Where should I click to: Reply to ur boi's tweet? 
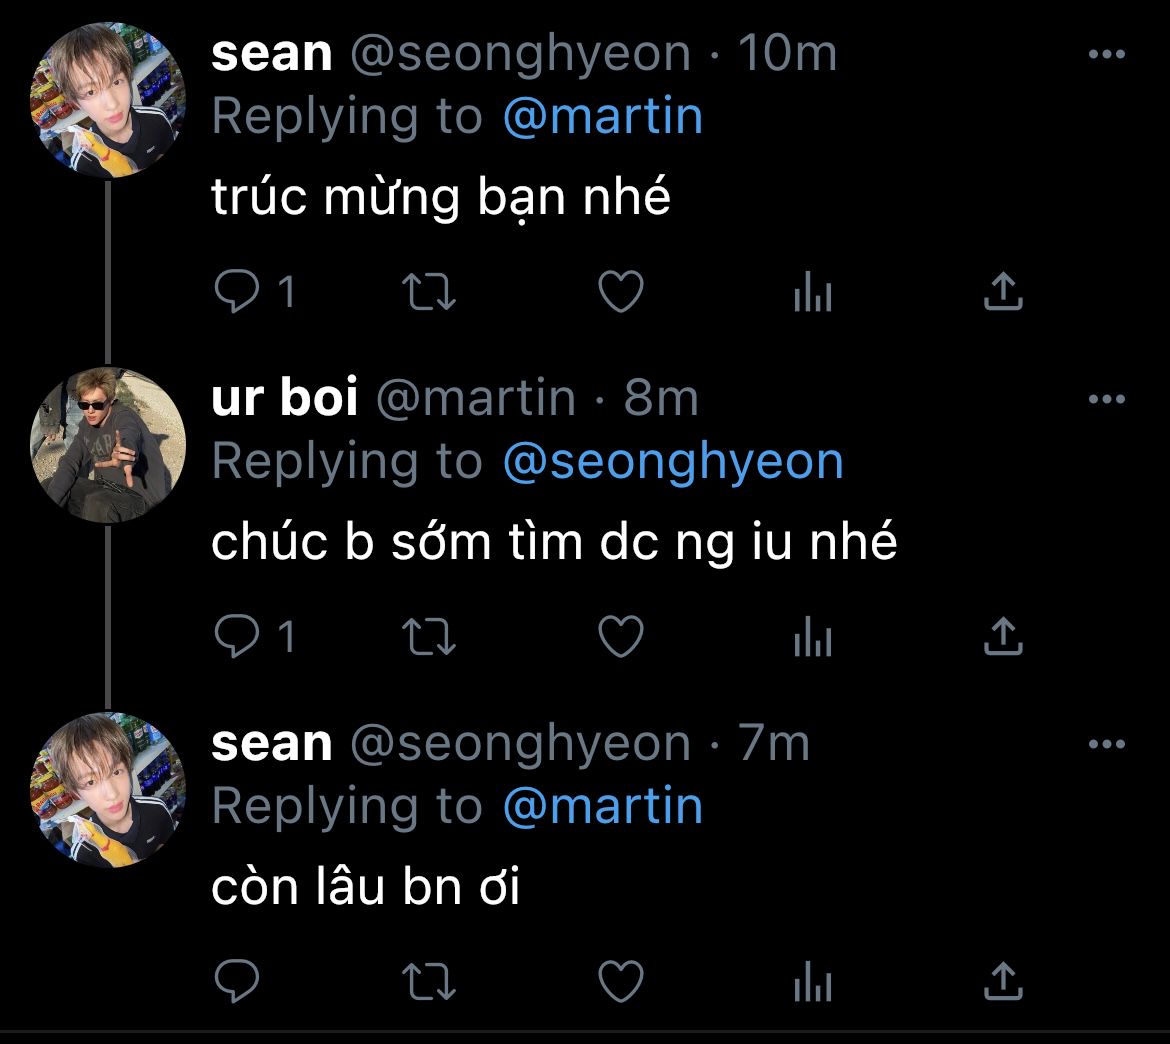tap(238, 637)
